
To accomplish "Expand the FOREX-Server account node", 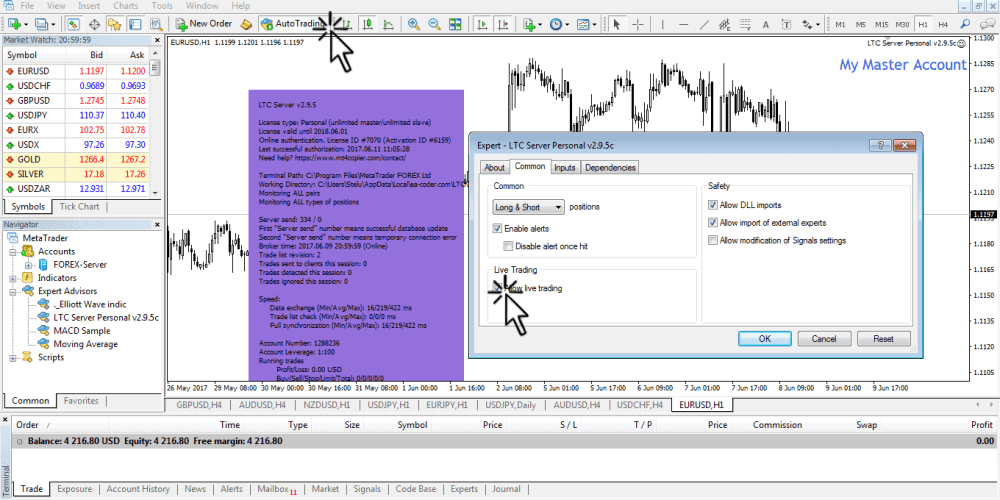I will [27, 265].
